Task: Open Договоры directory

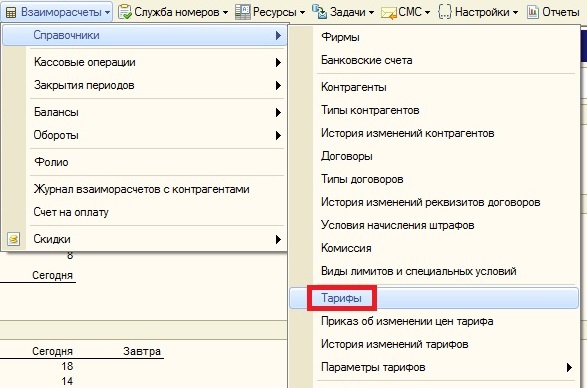Action: (434, 156)
